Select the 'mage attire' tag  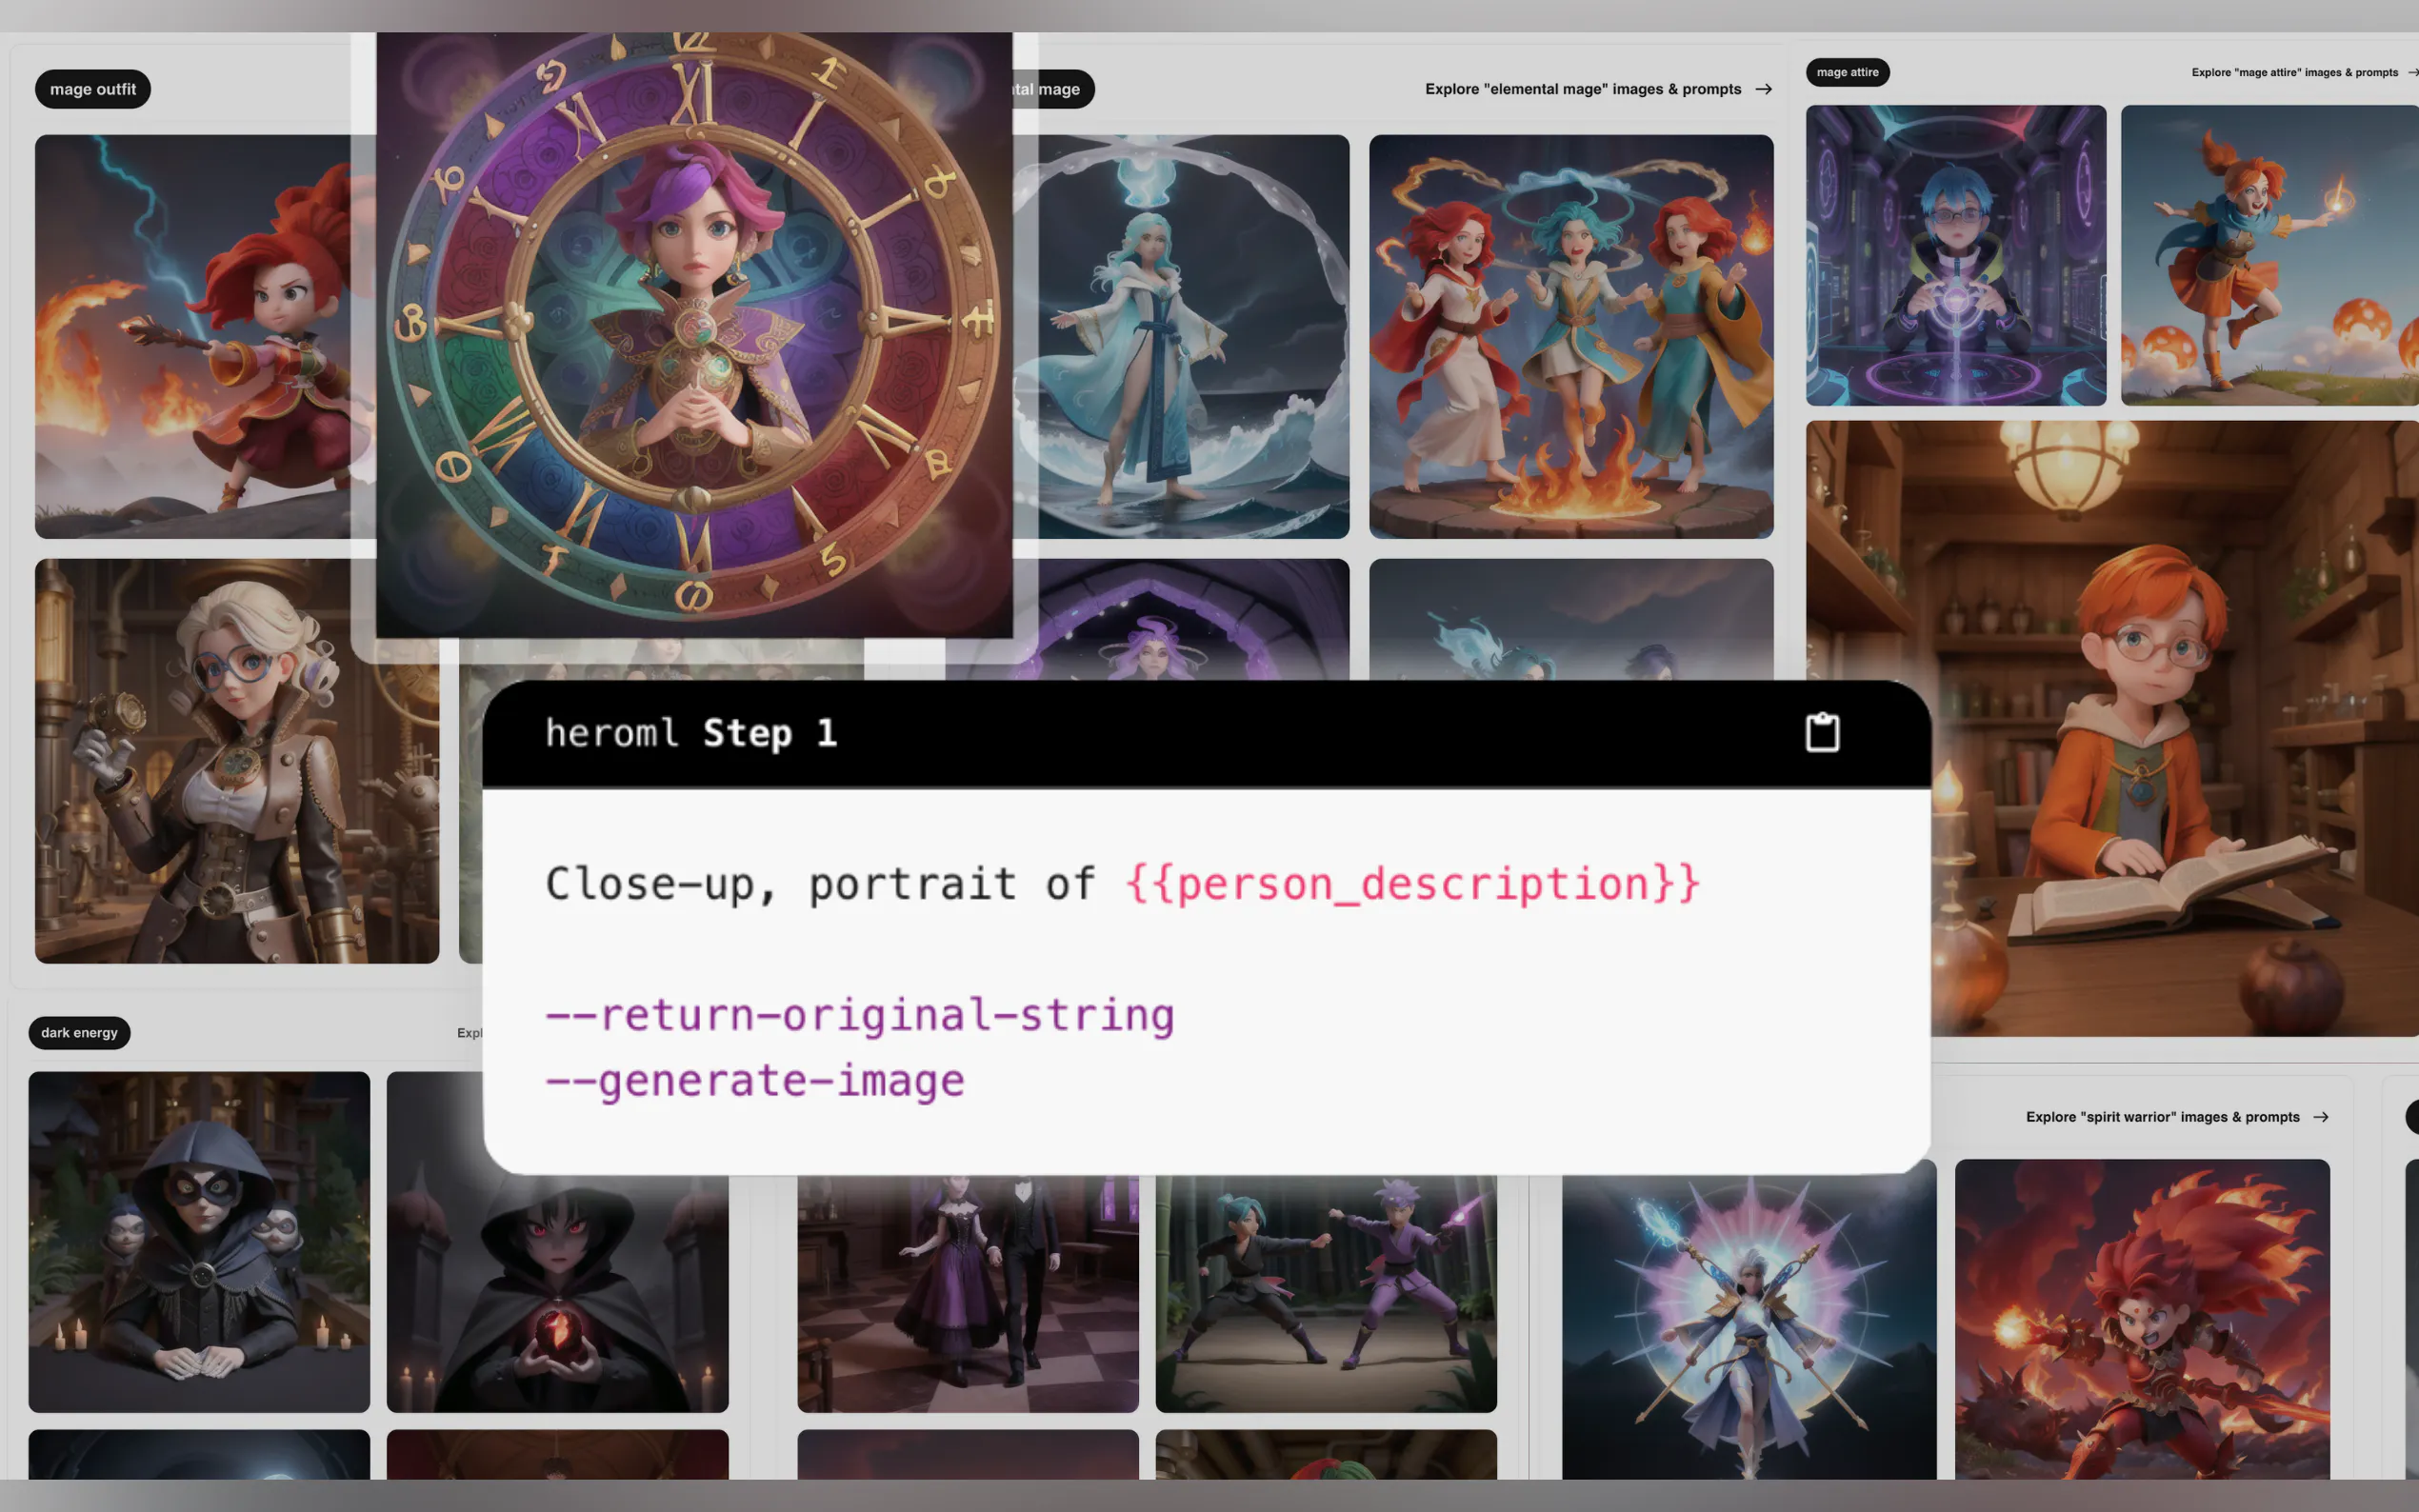(x=1847, y=72)
